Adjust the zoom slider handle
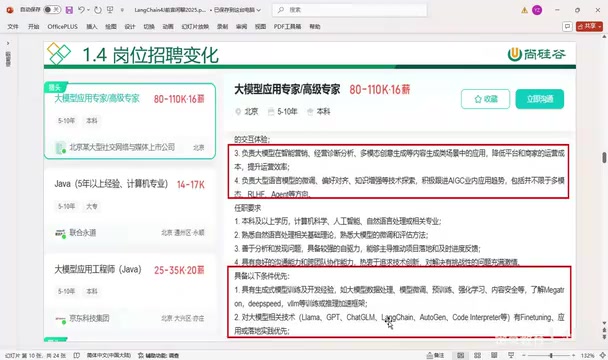 551,355
